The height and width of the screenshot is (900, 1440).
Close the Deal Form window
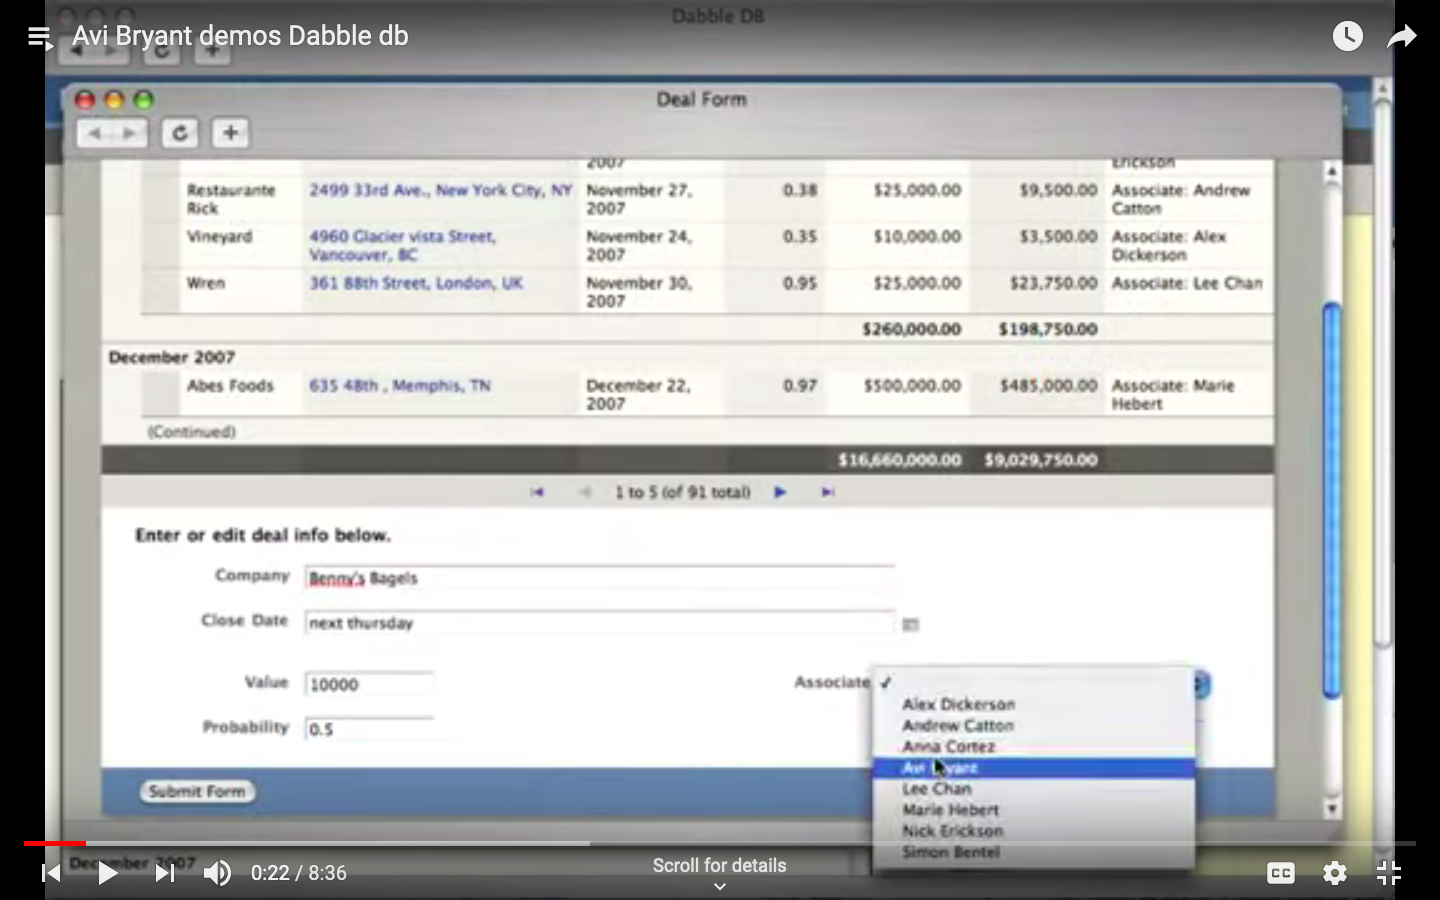85,100
